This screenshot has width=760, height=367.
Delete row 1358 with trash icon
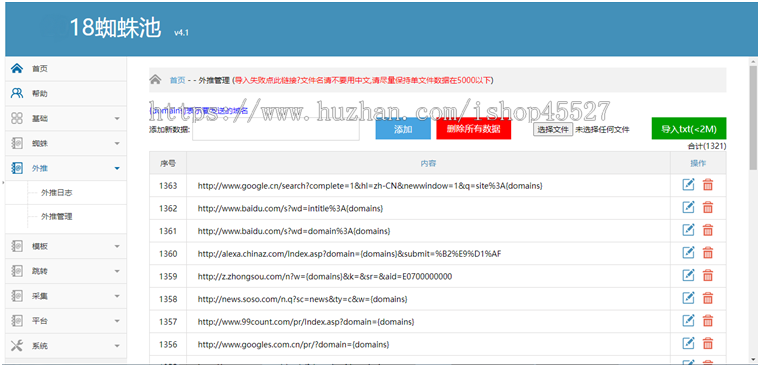click(x=708, y=298)
